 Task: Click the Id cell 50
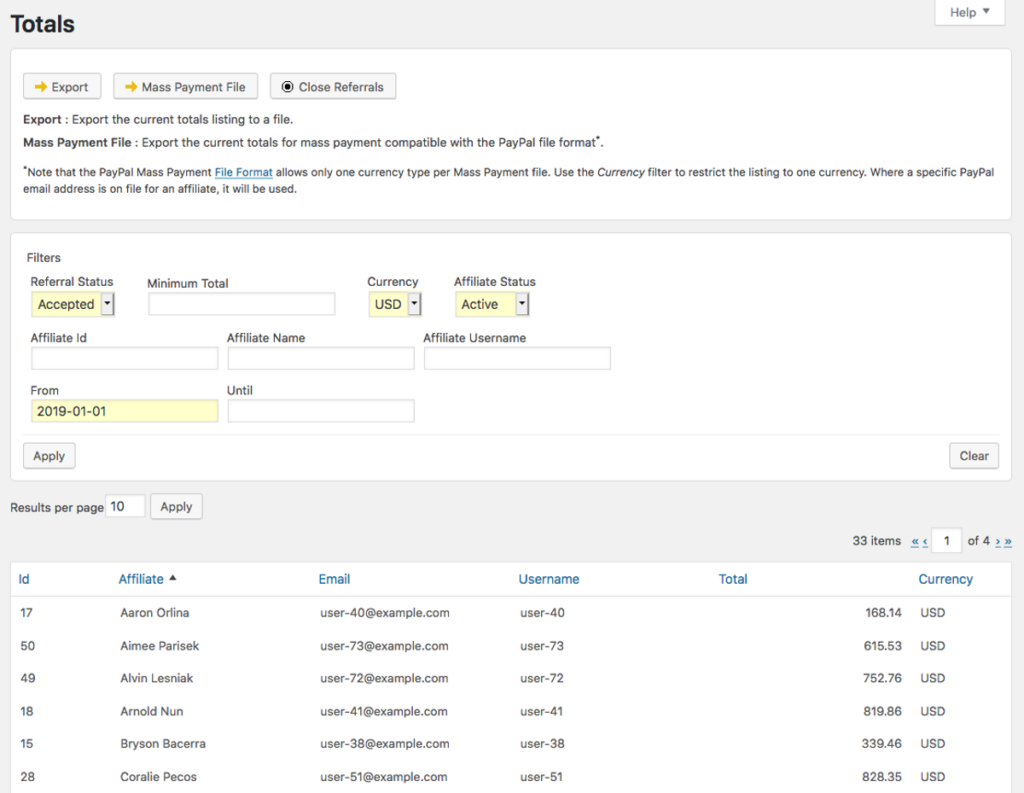(x=27, y=645)
